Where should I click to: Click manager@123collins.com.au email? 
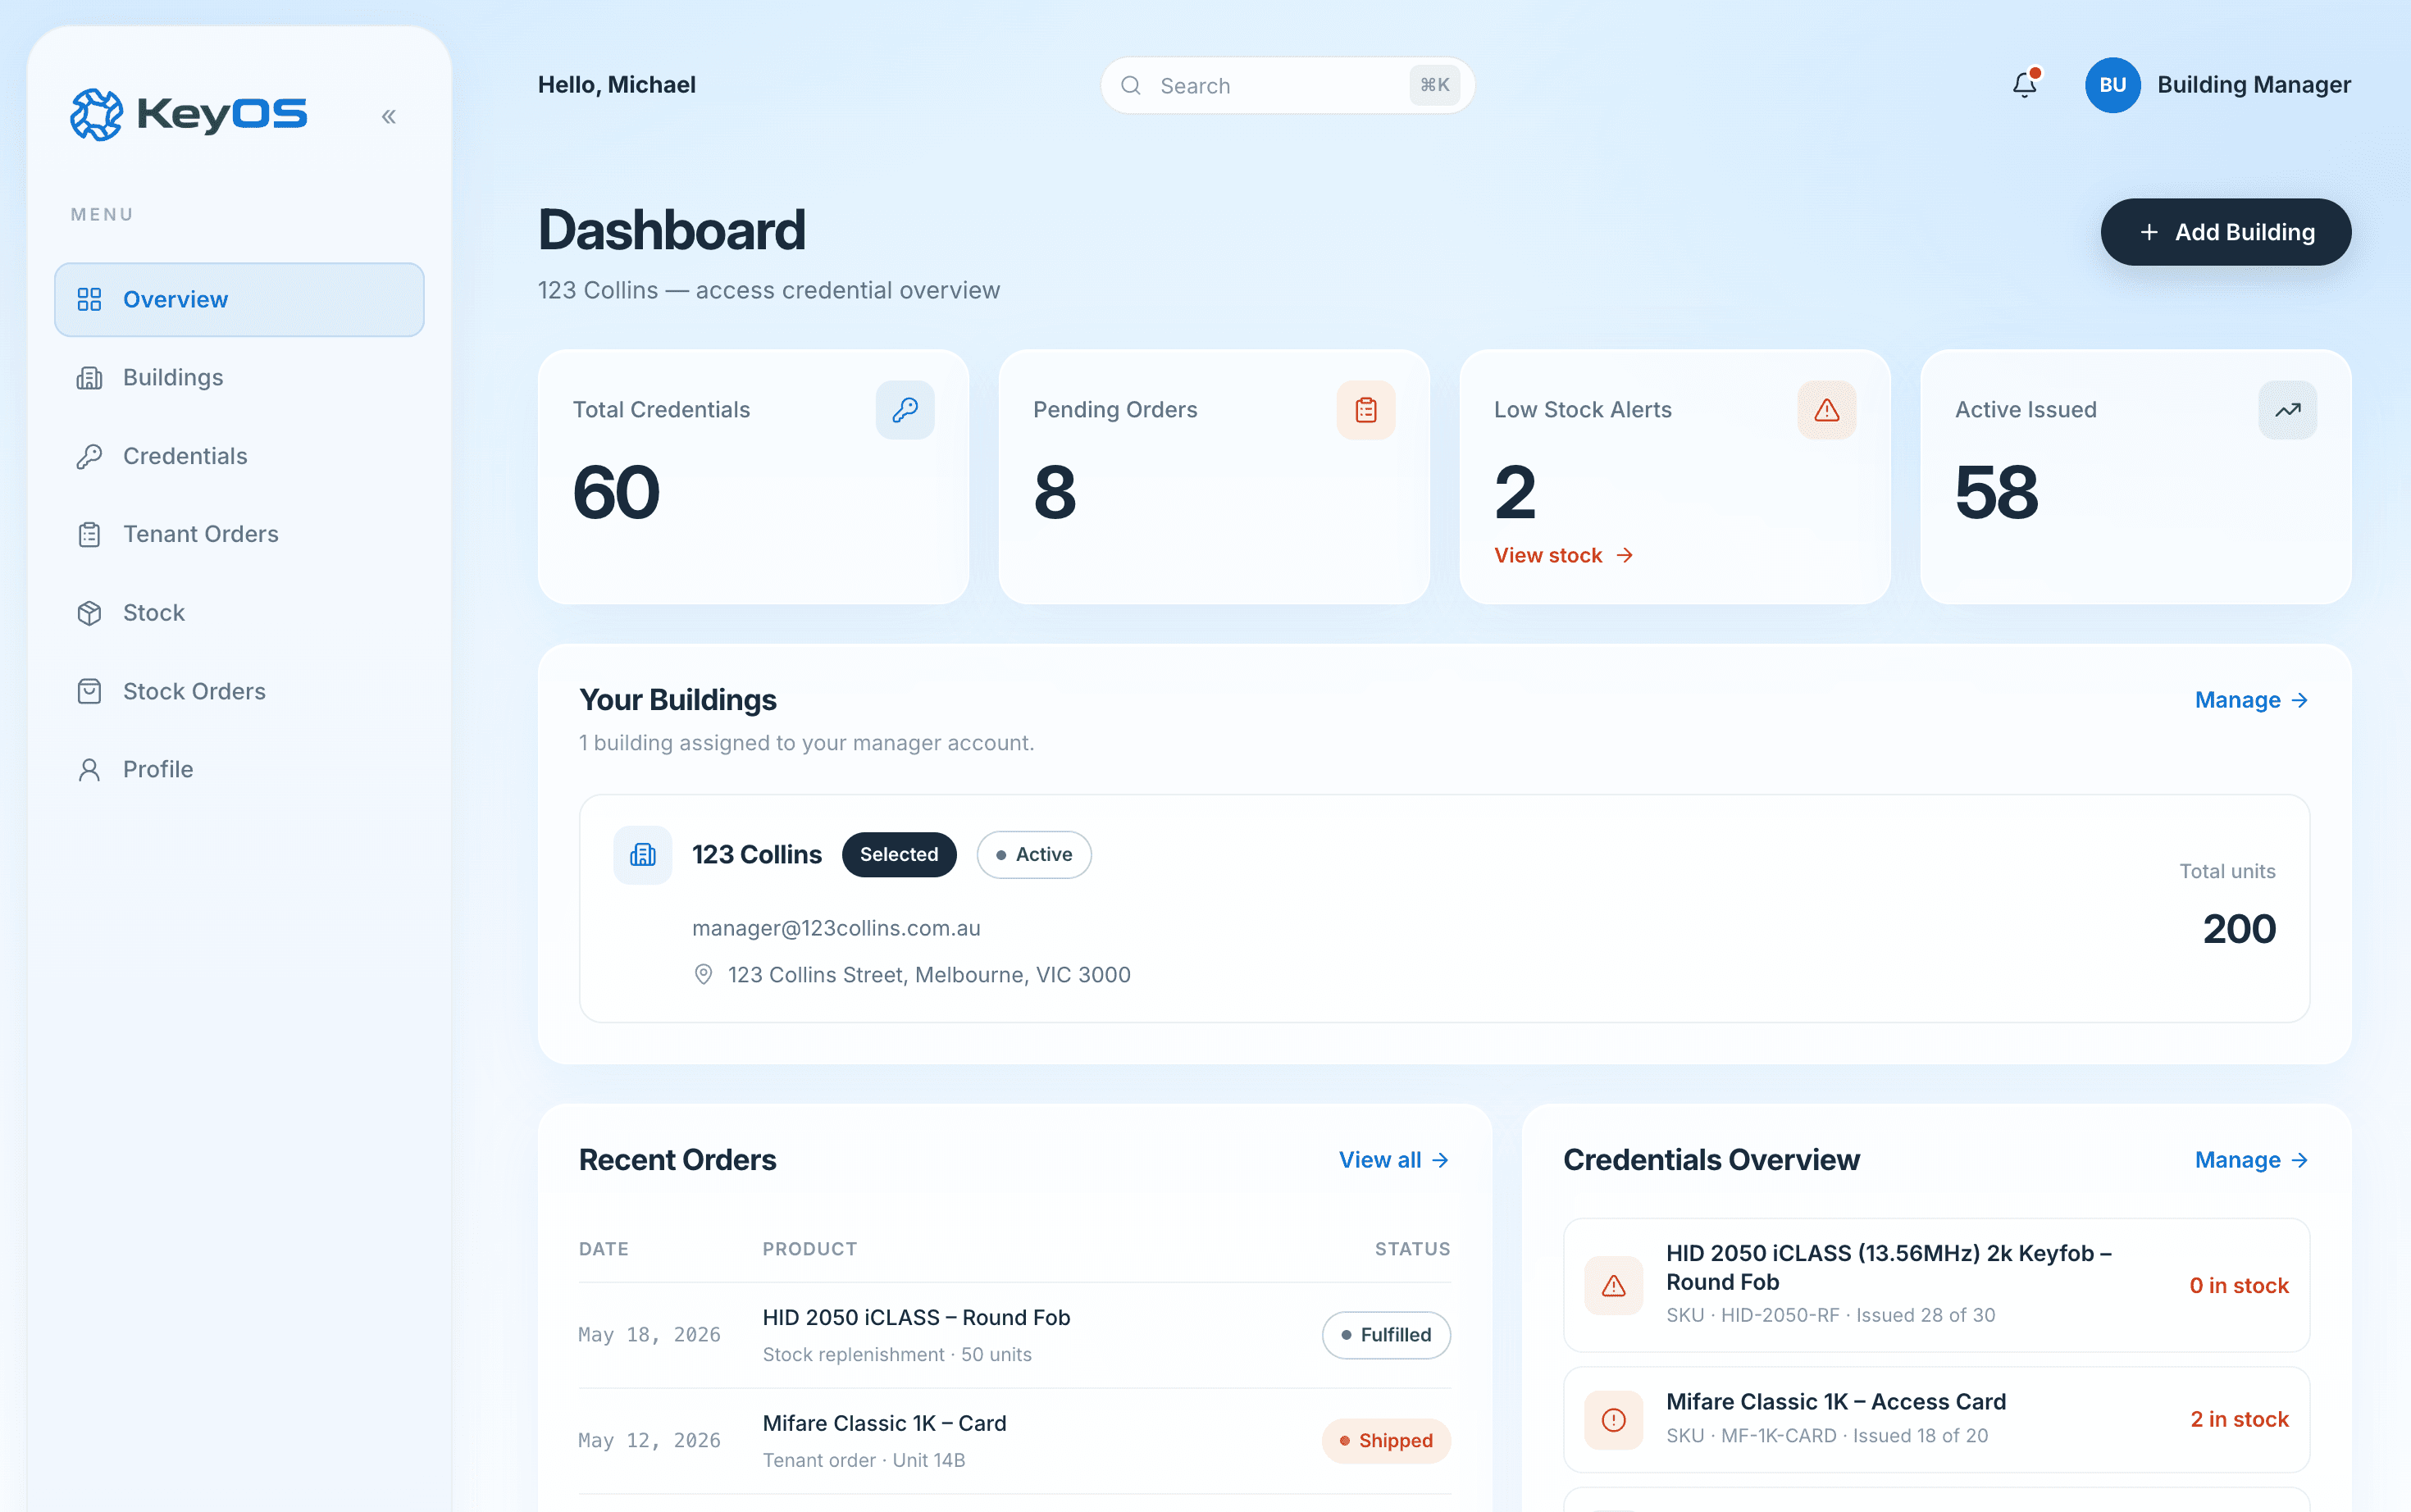(x=836, y=928)
